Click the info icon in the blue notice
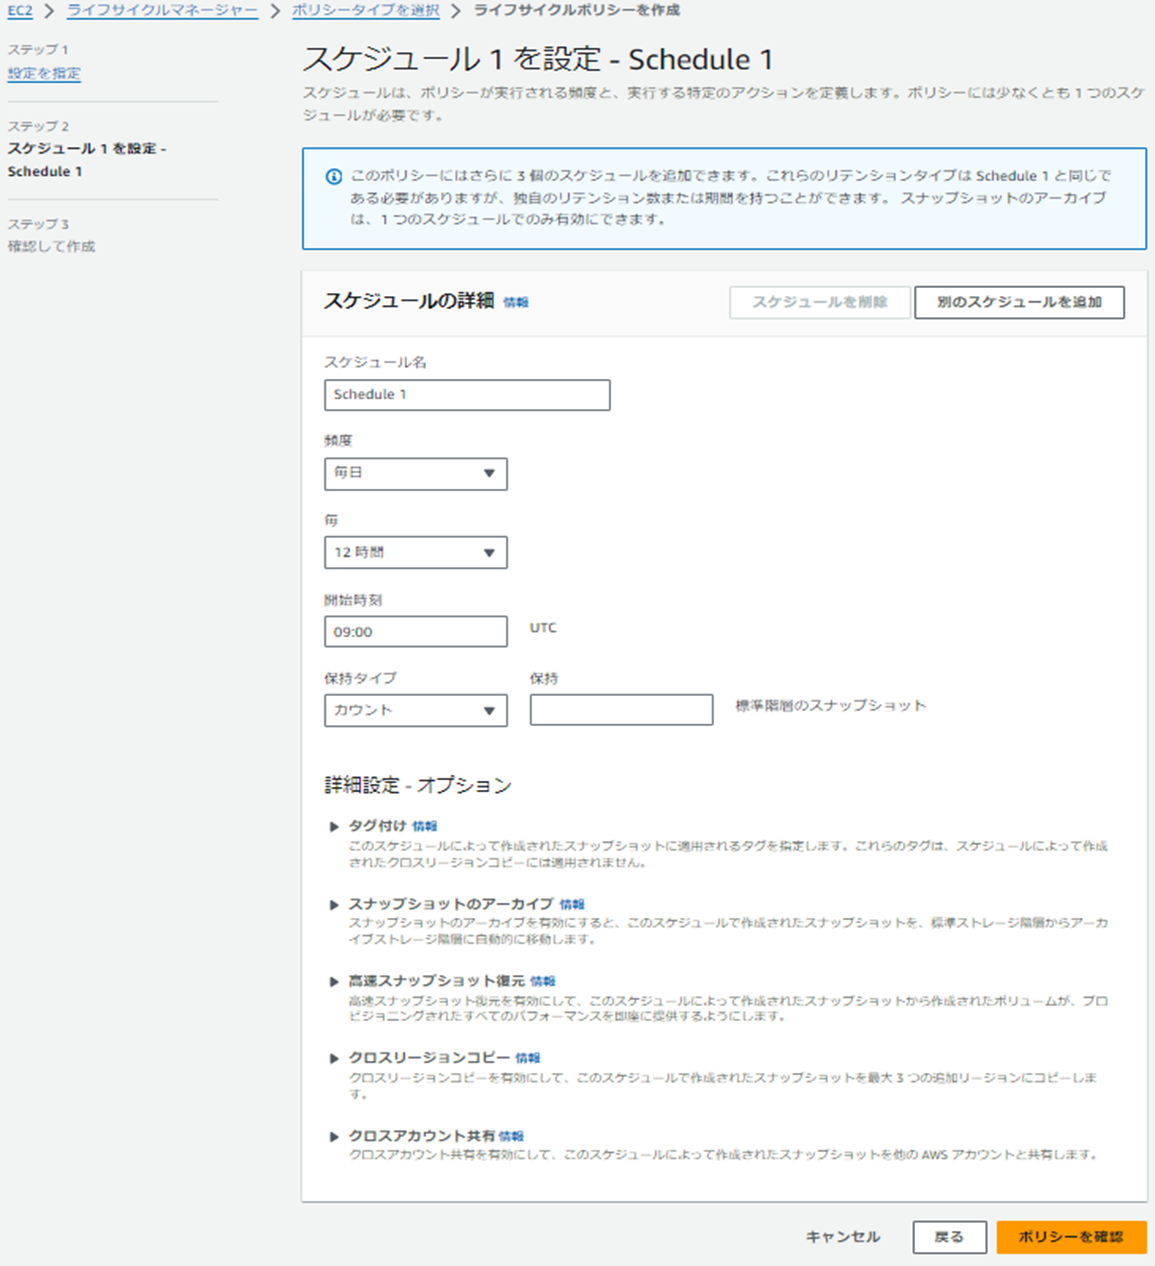Screen dimensions: 1155x1266 pos(334,177)
